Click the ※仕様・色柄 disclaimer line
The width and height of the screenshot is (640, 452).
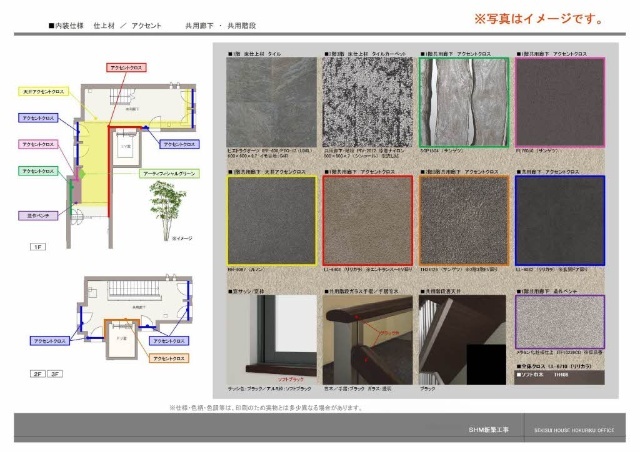pos(266,407)
